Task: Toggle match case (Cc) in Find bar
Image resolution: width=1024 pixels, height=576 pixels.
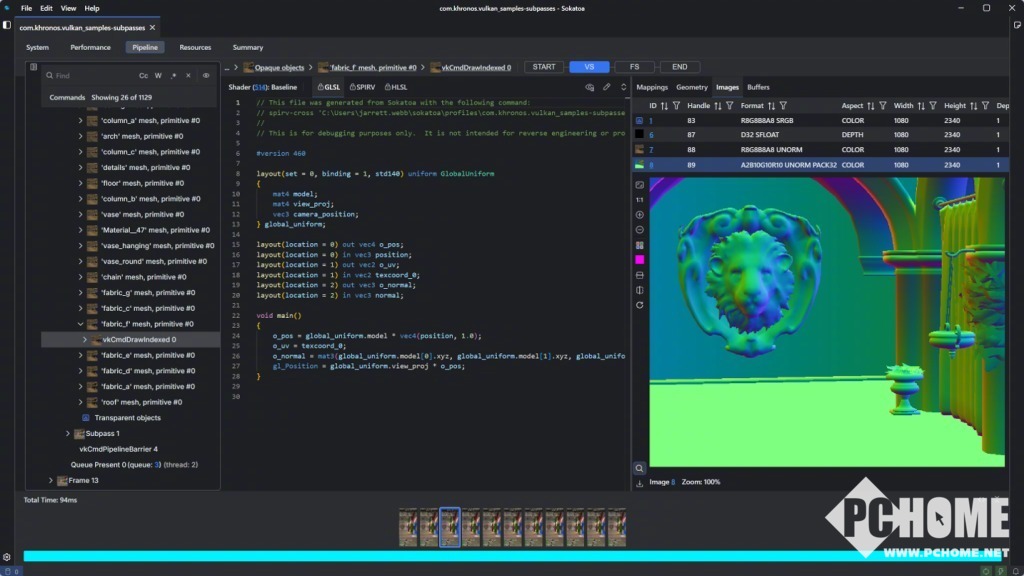Action: point(143,76)
